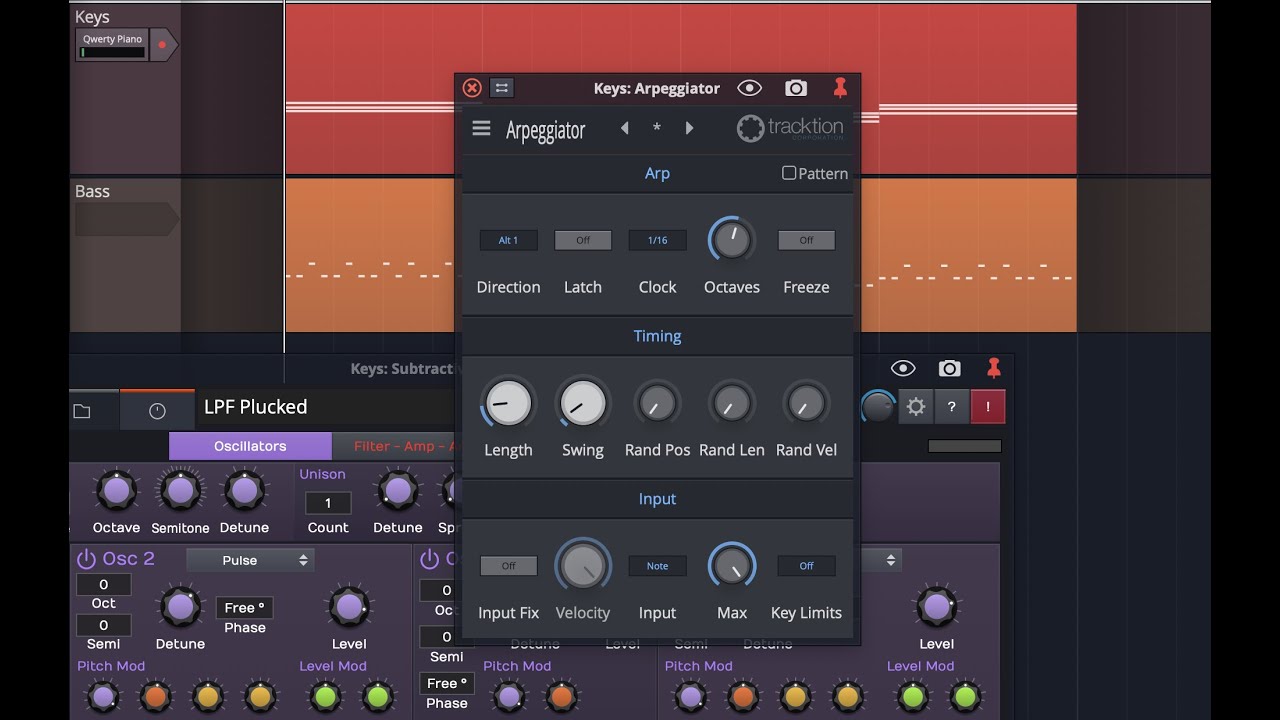Click the Arp section header
This screenshot has height=720, width=1280.
tap(657, 173)
